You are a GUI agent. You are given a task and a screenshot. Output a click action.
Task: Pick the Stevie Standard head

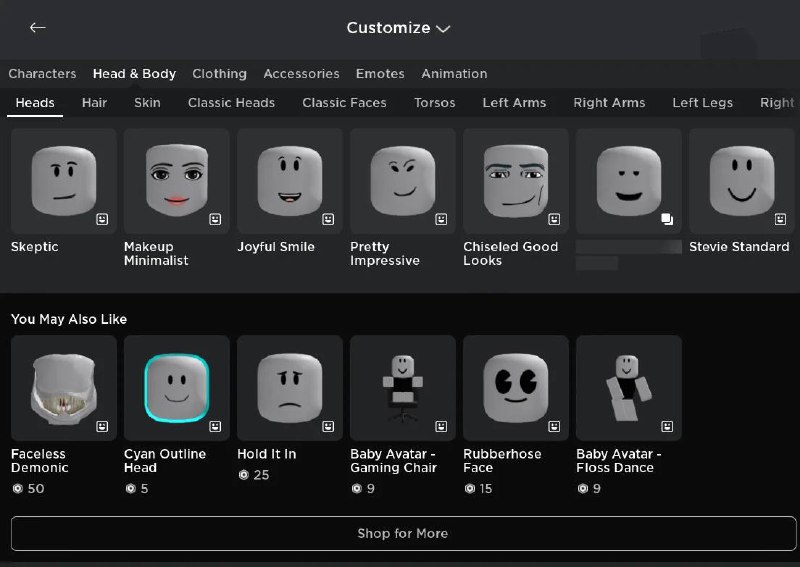(741, 181)
